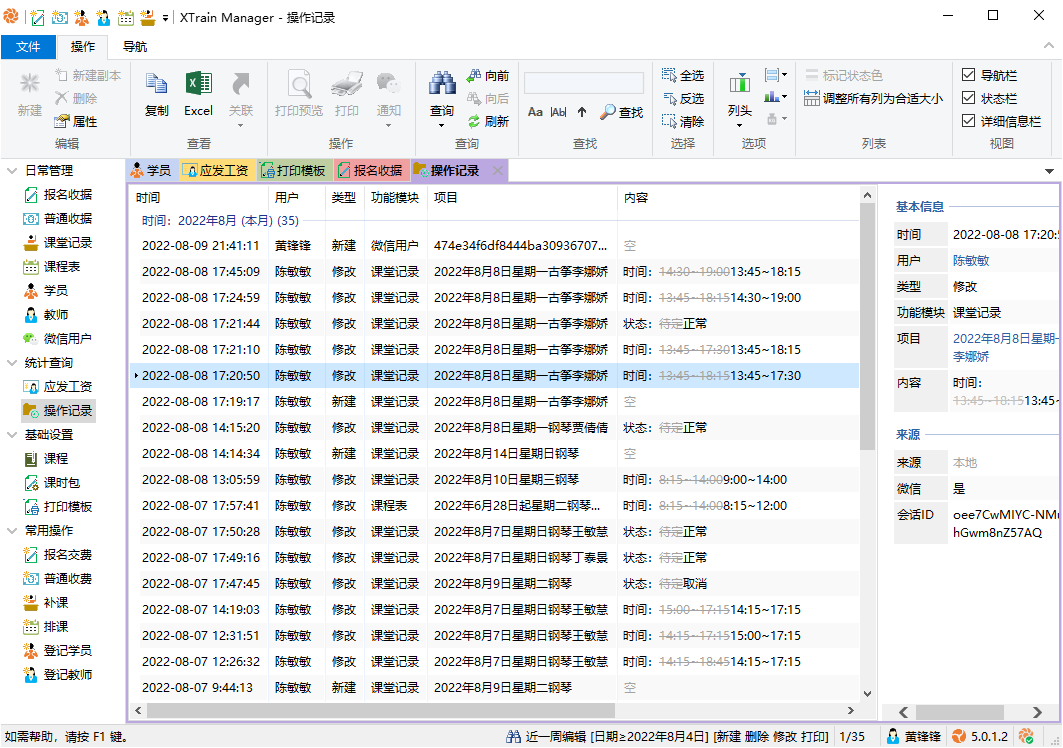This screenshot has height=748, width=1063.
Task: Collapse the 基础设置 tree group
Action: tap(12, 435)
